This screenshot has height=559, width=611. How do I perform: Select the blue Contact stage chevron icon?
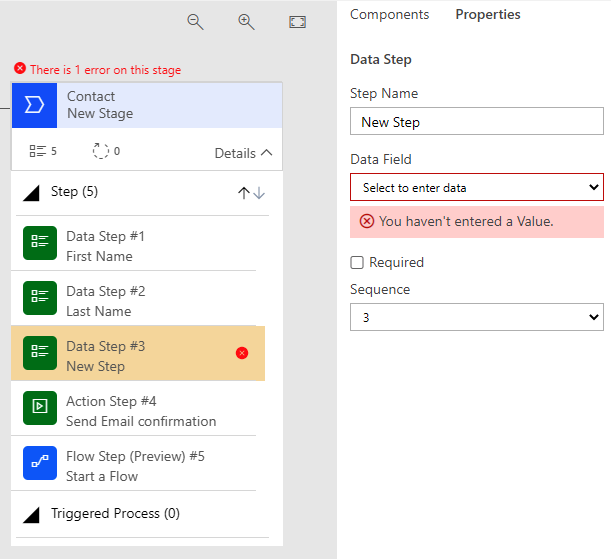click(x=34, y=105)
